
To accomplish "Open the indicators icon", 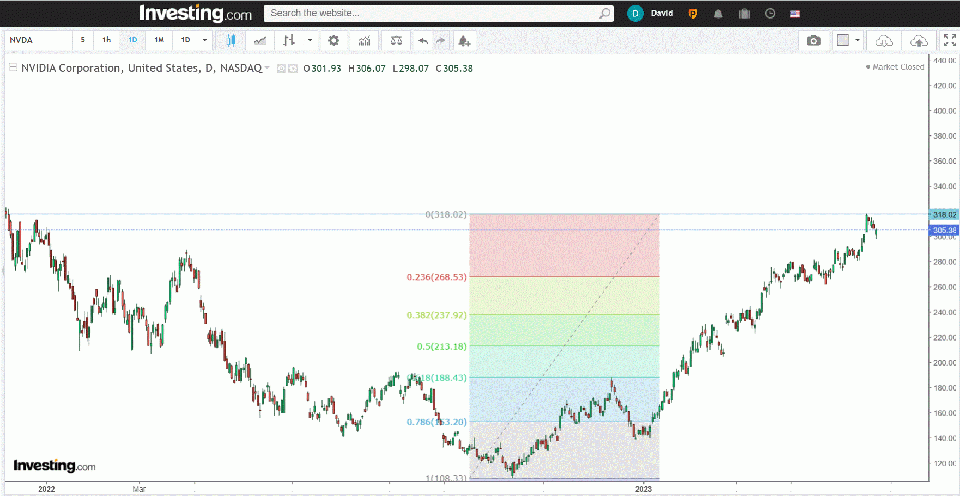I will click(x=365, y=40).
